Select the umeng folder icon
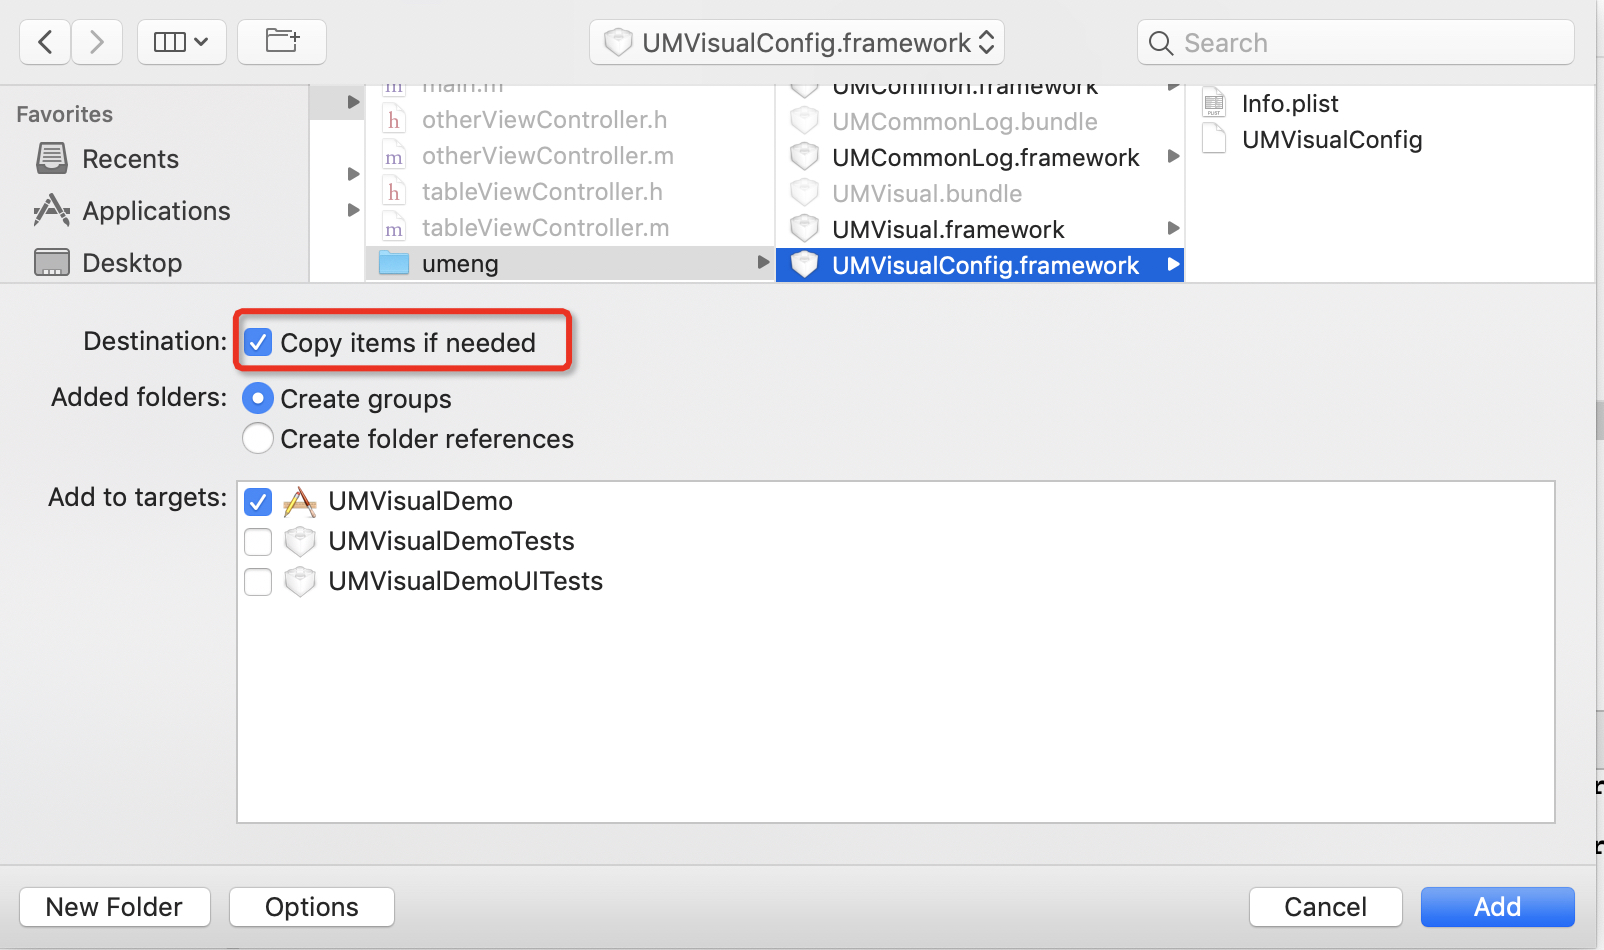1604x950 pixels. pos(394,264)
